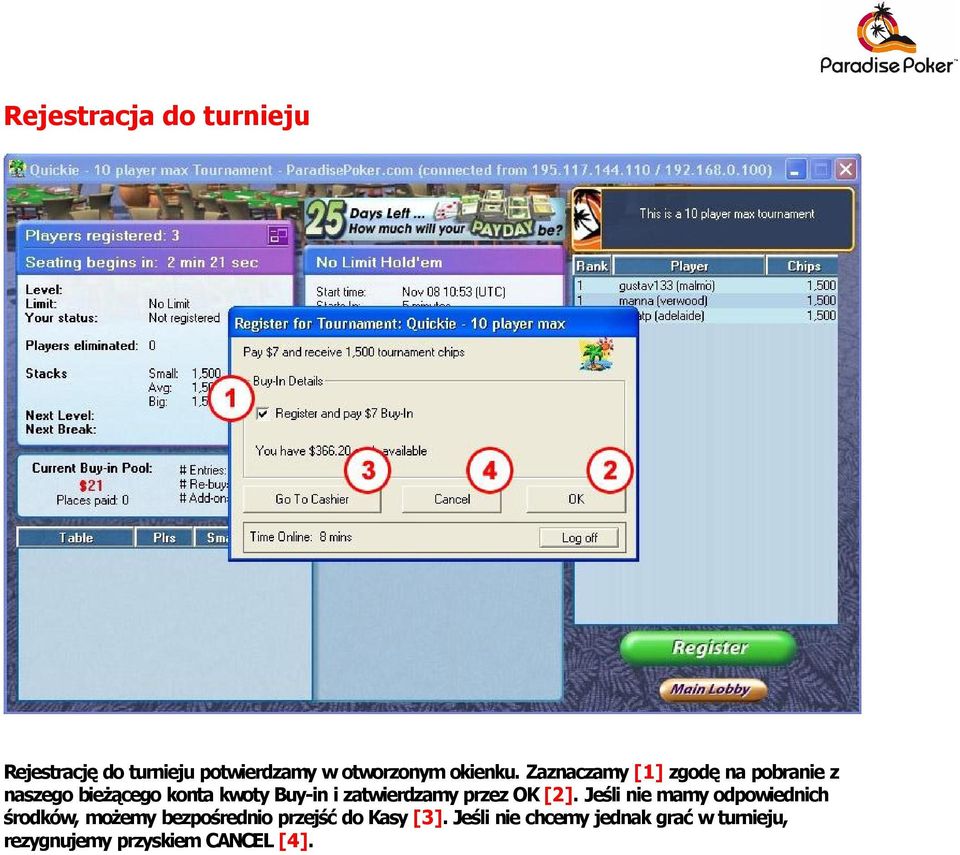Click the Time Online: 8 mins text
Viewport: 960px width, 855px height.
pos(301,537)
